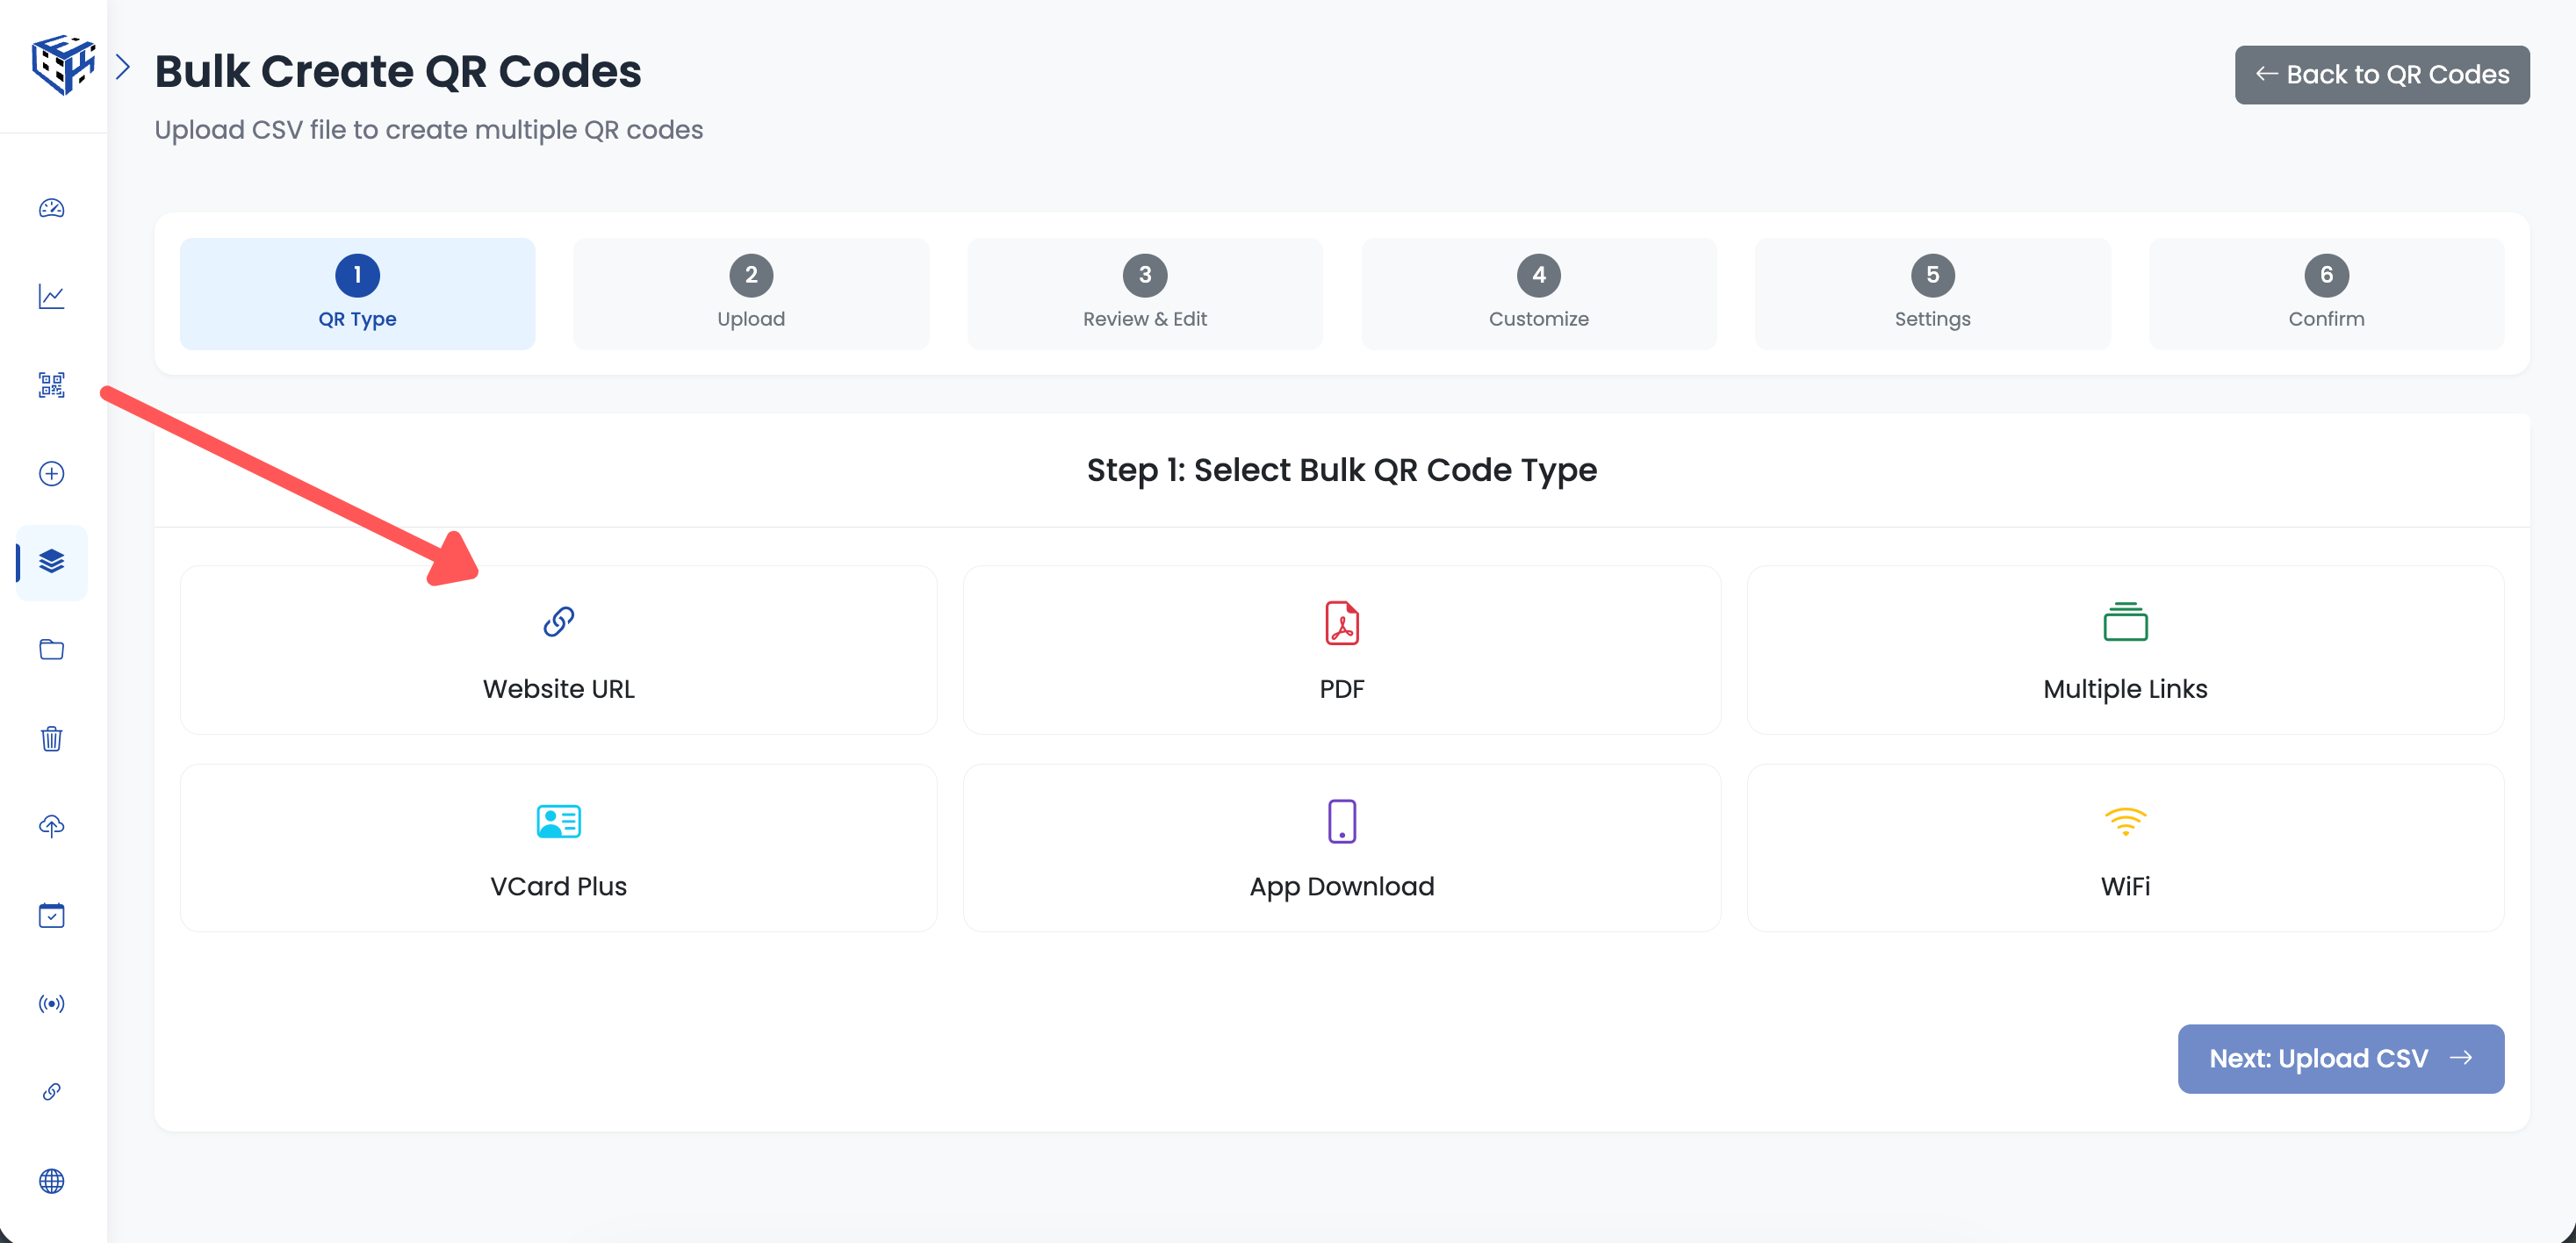
Task: Select the broadcast signal icon in sidebar
Action: click(x=51, y=1003)
